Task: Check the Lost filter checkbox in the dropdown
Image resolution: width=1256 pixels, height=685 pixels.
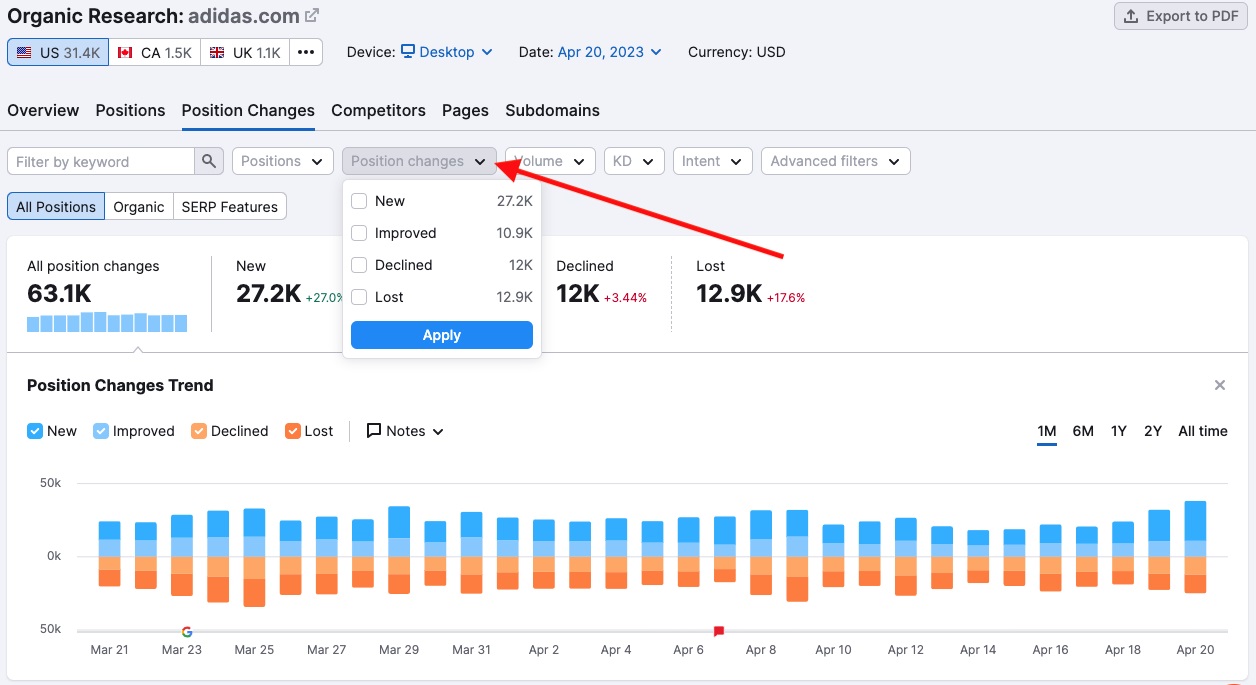Action: coord(359,297)
